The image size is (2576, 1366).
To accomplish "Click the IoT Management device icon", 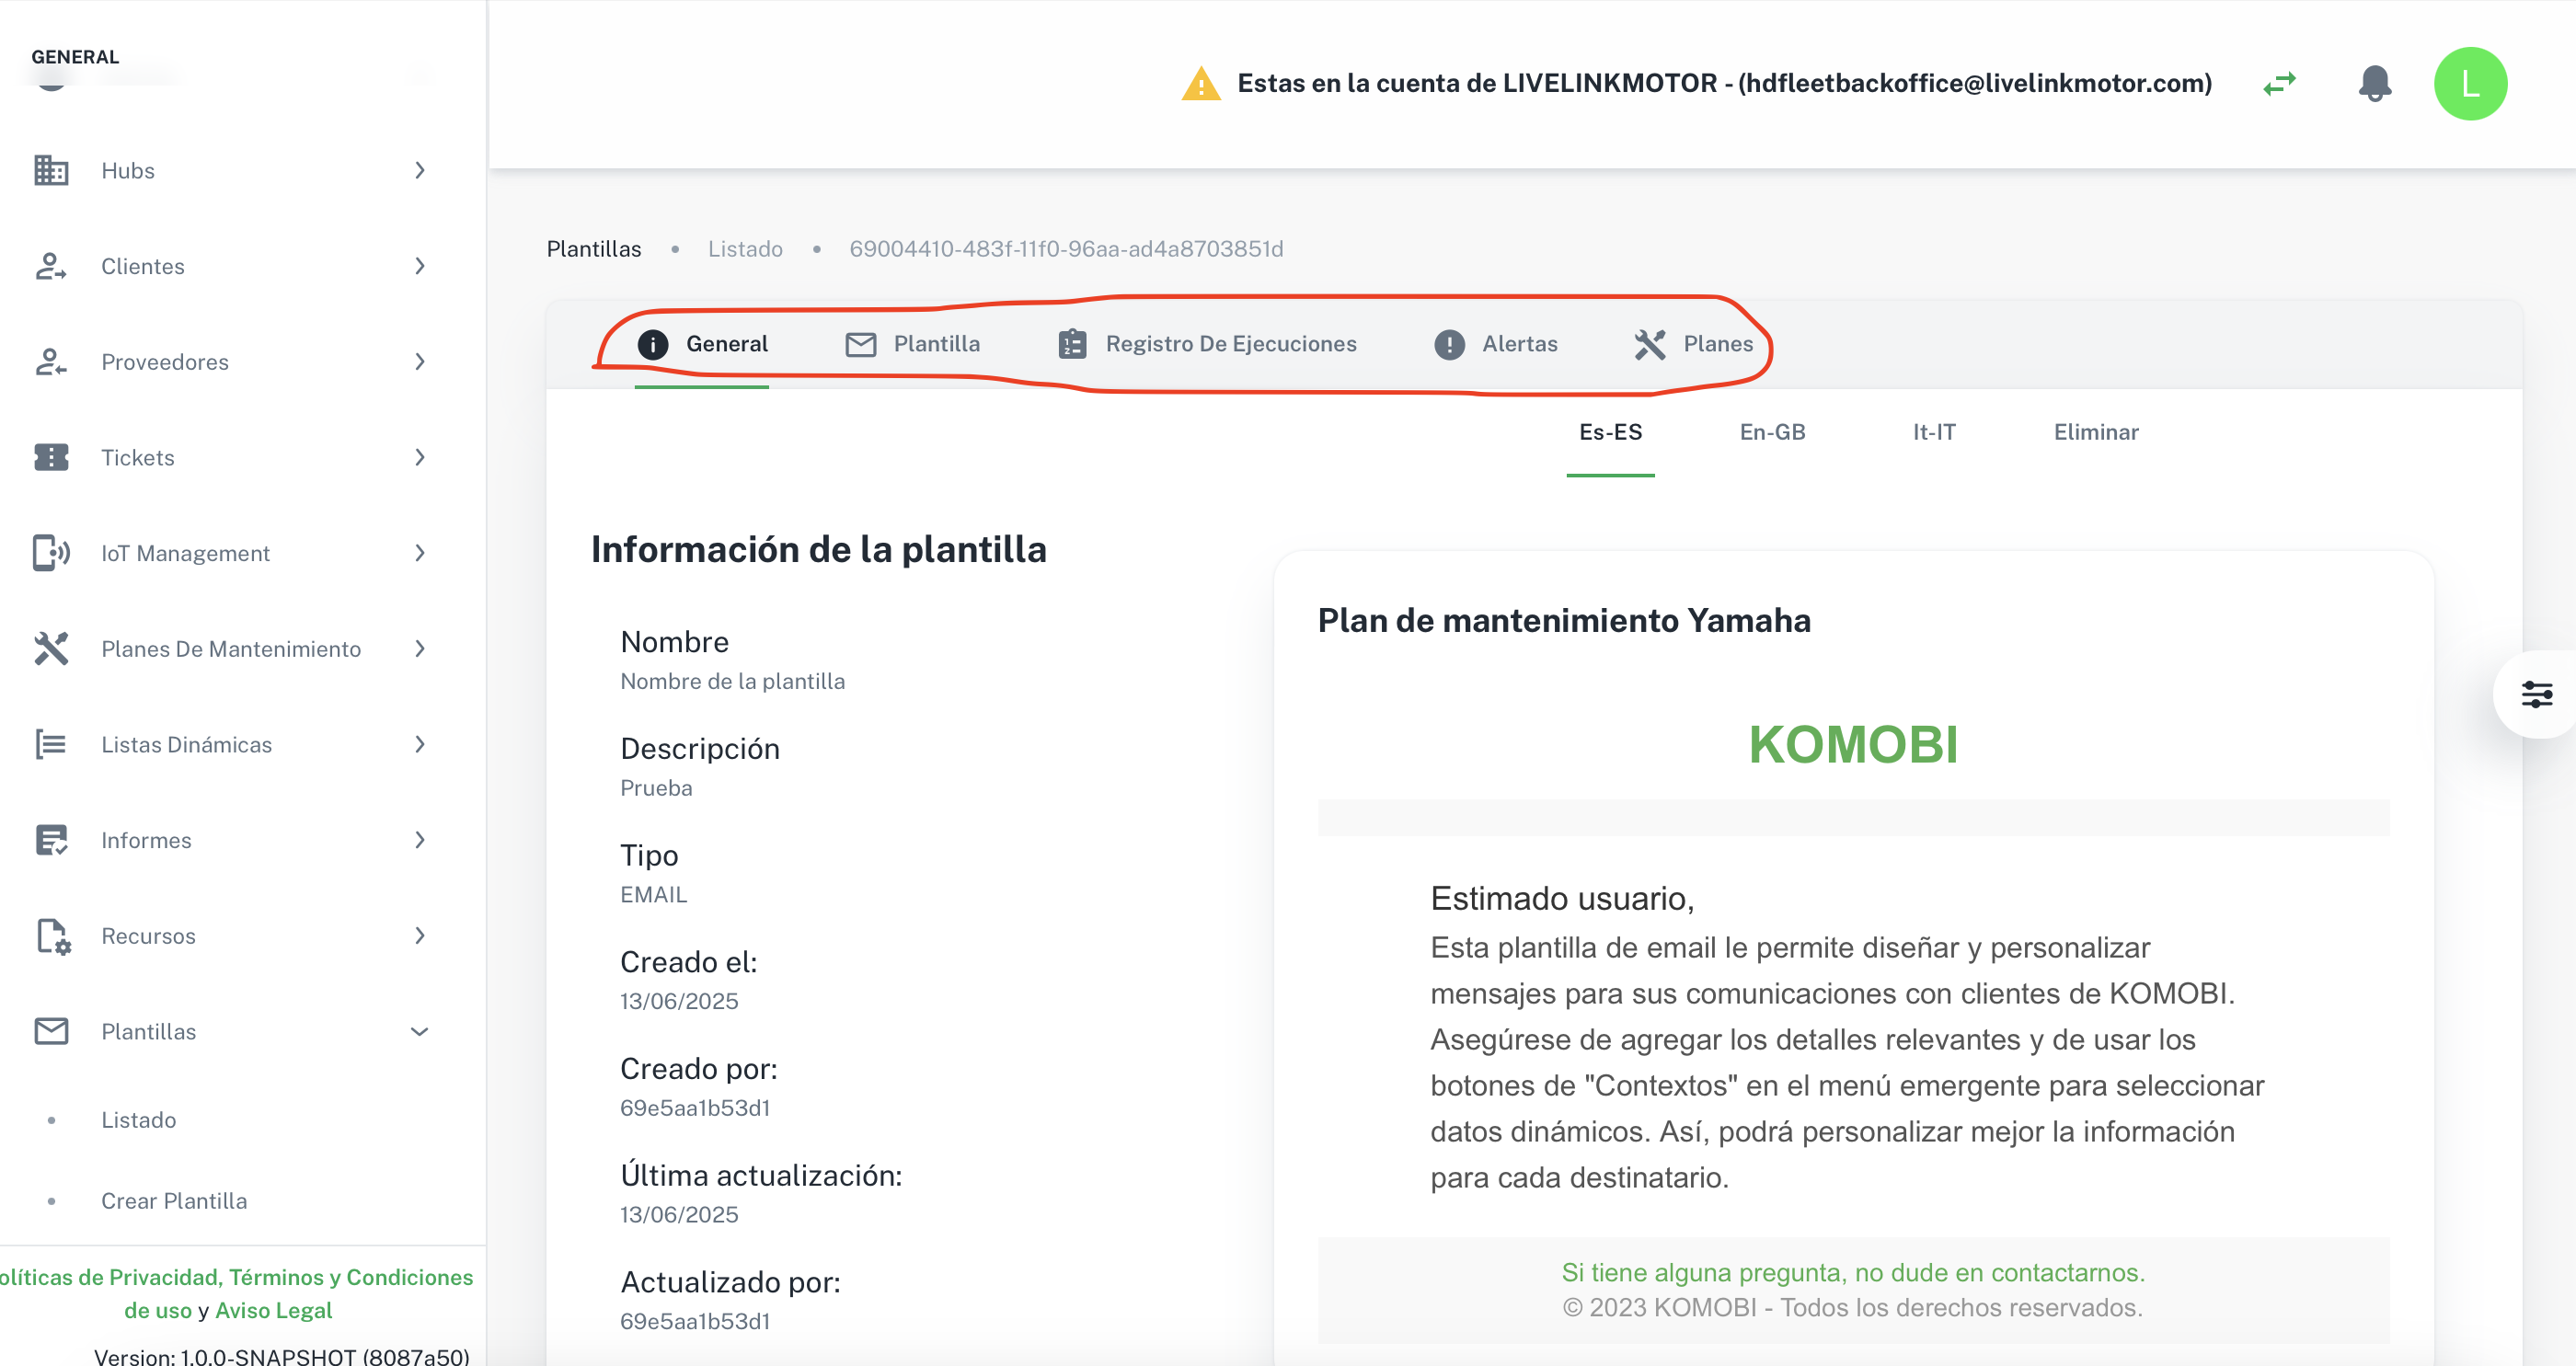I will coord(51,553).
